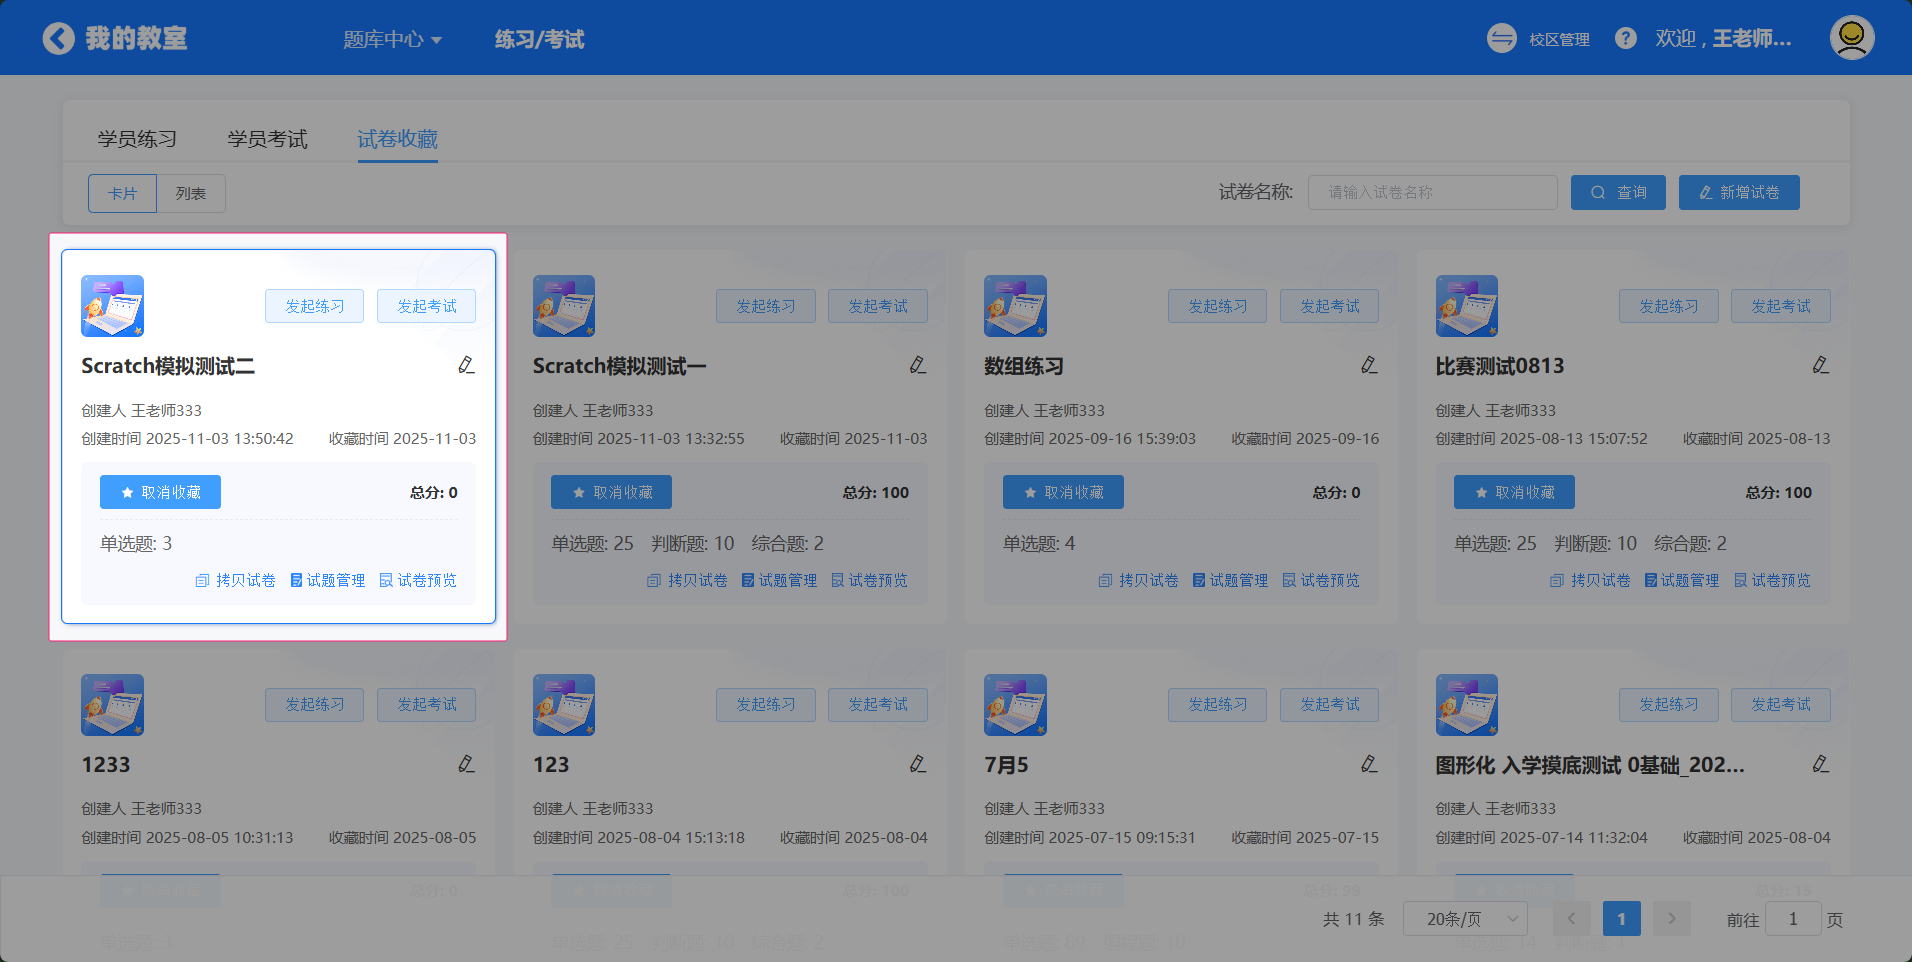
Task: Click pencil icon on the 1233 card
Action: point(466,764)
